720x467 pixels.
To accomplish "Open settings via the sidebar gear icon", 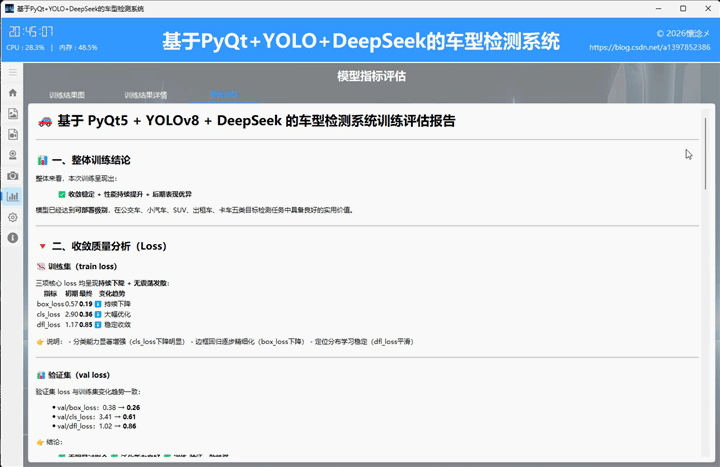I will click(x=13, y=217).
